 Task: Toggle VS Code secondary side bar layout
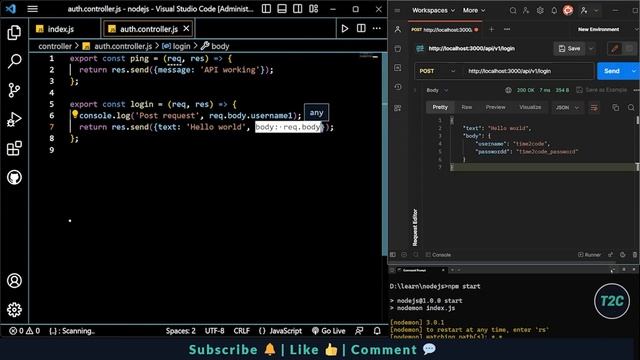tap(298, 9)
